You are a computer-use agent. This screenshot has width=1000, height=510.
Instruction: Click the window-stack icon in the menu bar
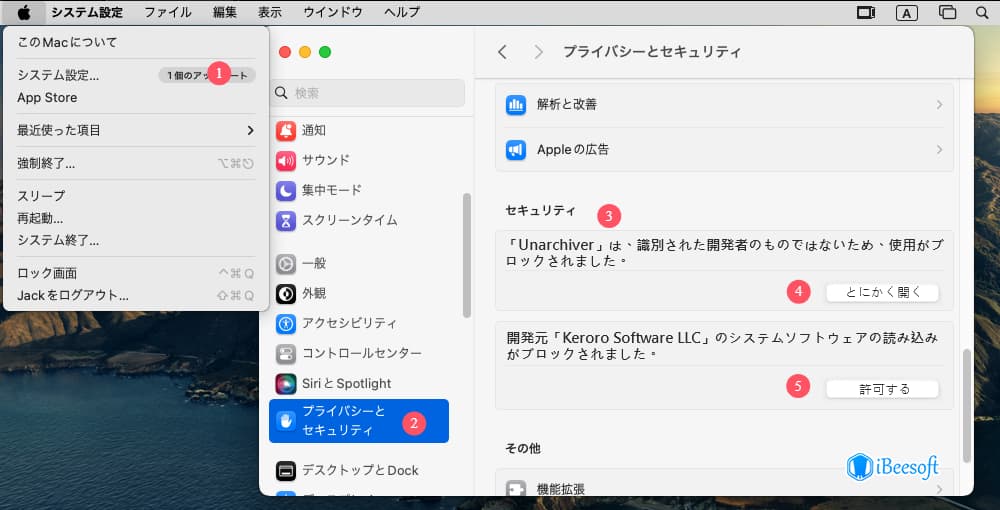point(948,12)
